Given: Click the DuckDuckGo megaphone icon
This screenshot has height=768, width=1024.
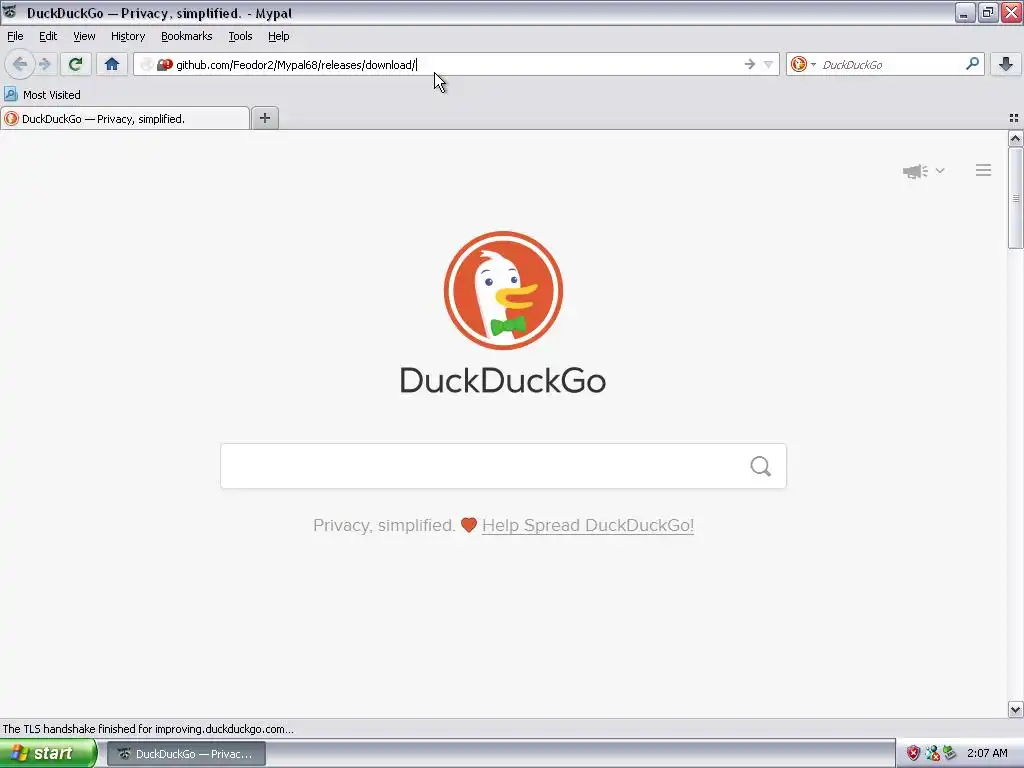Looking at the screenshot, I should pos(915,171).
